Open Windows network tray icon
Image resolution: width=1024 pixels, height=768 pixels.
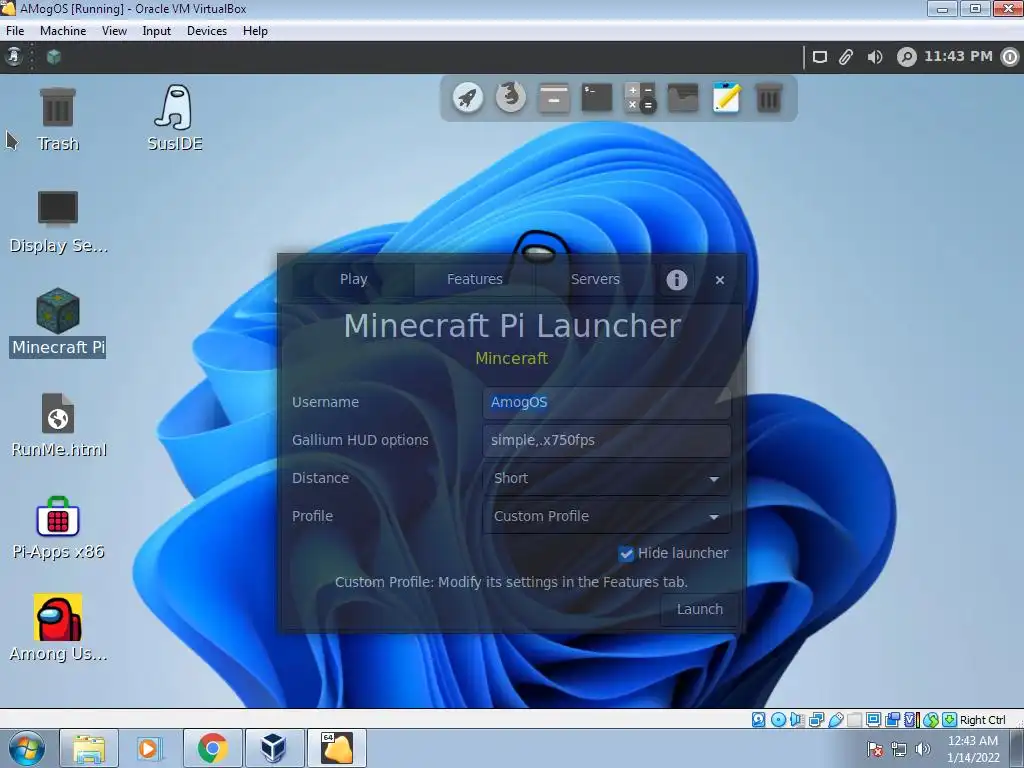pyautogui.click(x=899, y=749)
